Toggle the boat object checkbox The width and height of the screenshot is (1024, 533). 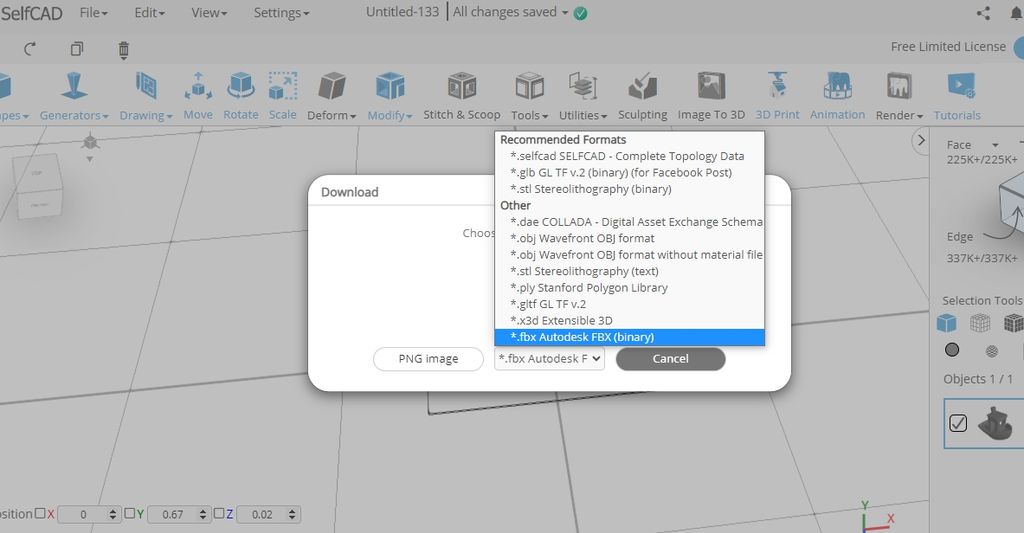click(958, 423)
